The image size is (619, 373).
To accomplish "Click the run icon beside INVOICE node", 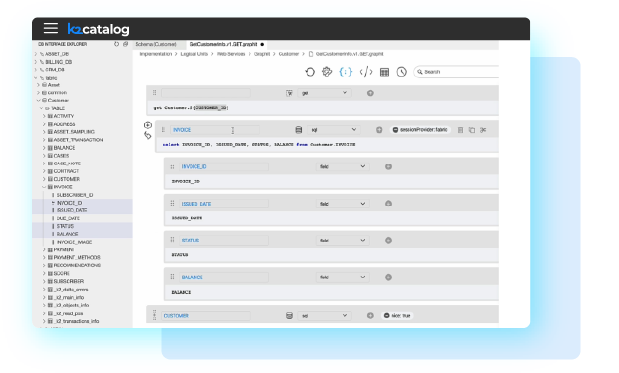I will 148,125.
